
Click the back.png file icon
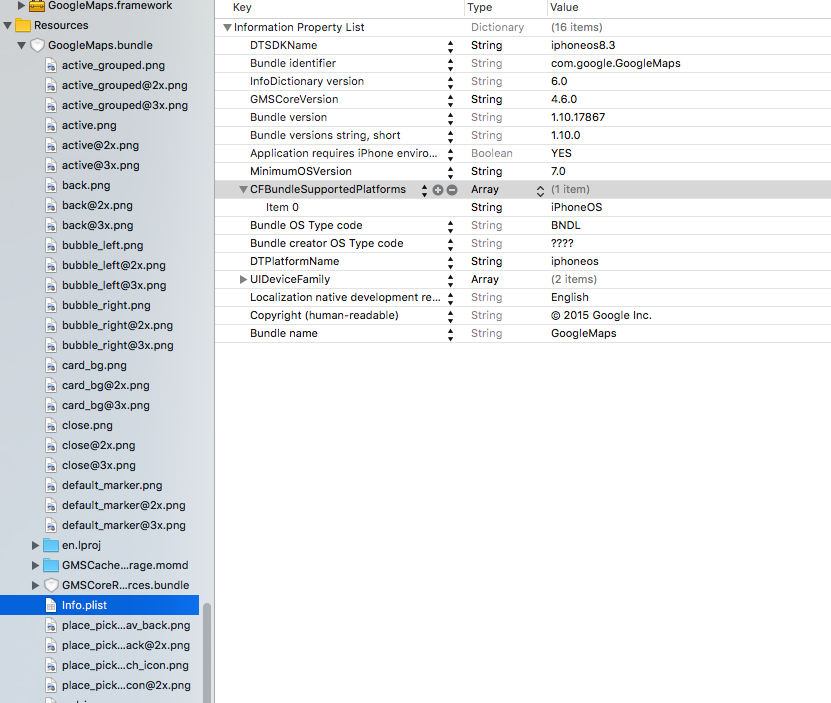click(x=51, y=185)
